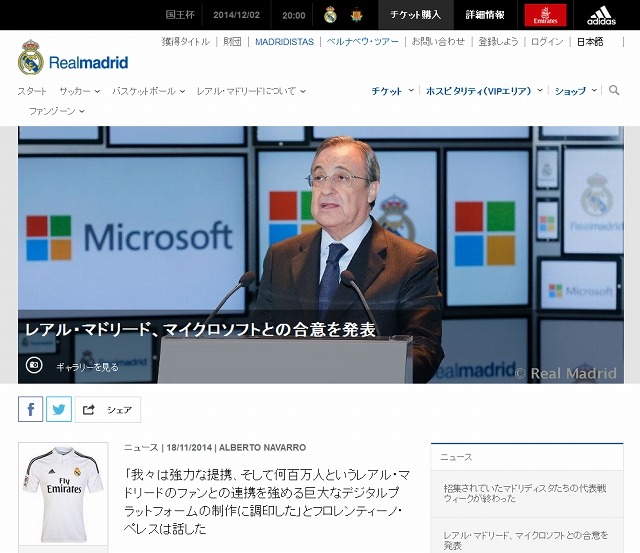Click the 国王杯 competition label
Image resolution: width=640 pixels, height=553 pixels.
click(180, 15)
